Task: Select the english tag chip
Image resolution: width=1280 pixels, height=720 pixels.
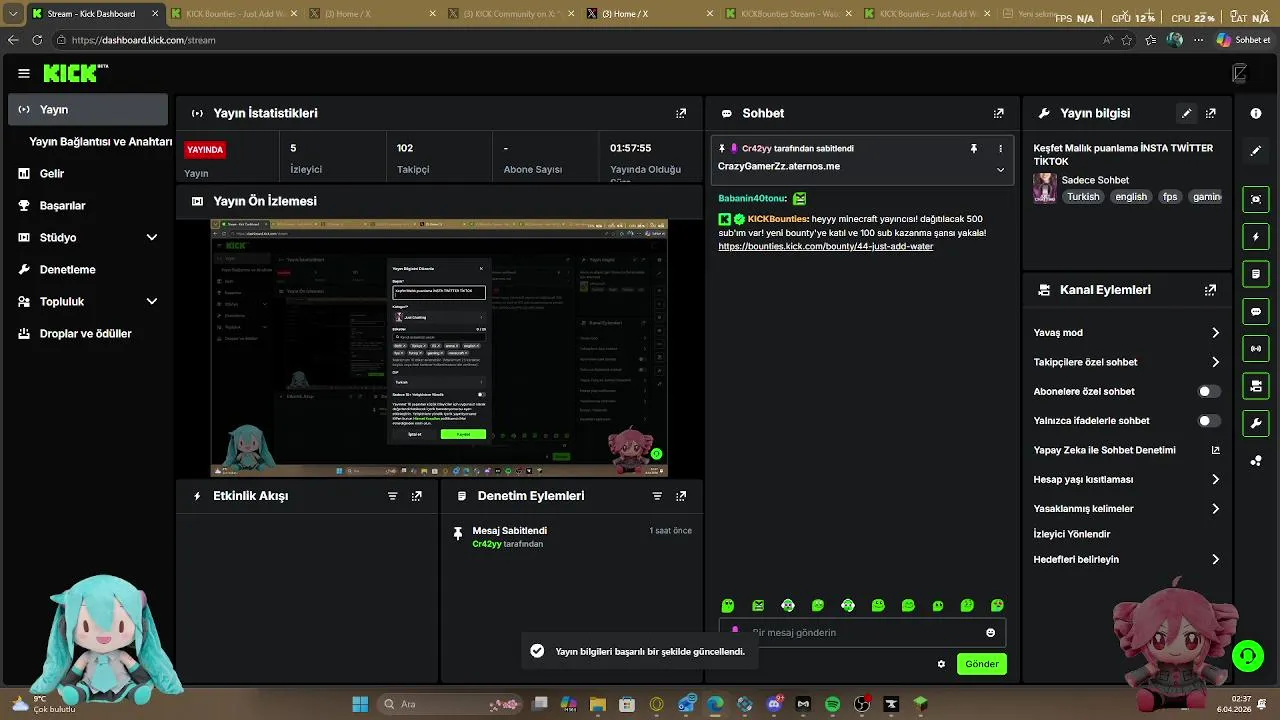Action: [1131, 197]
